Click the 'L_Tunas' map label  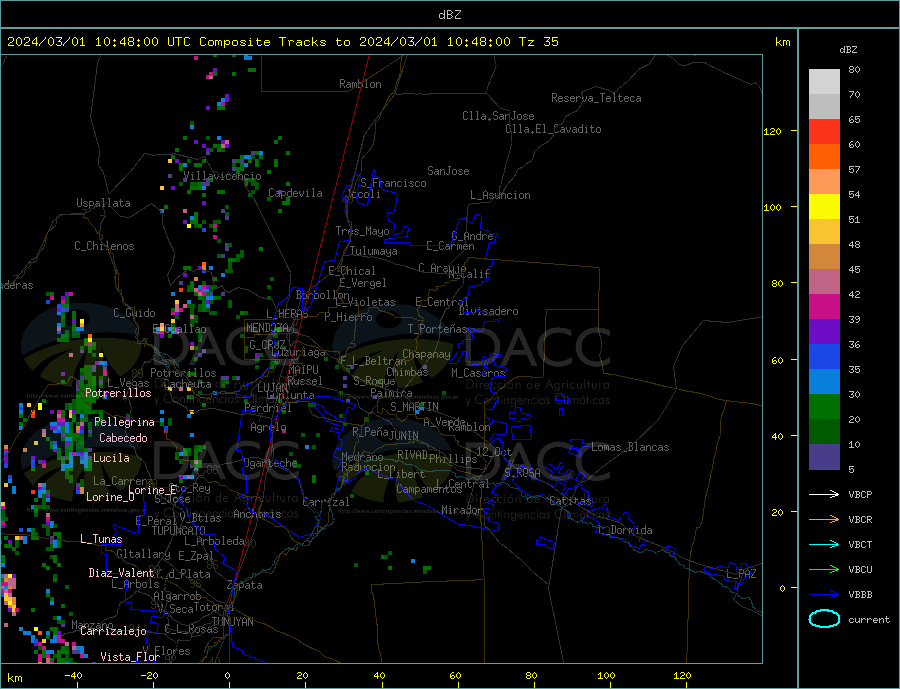(x=102, y=539)
